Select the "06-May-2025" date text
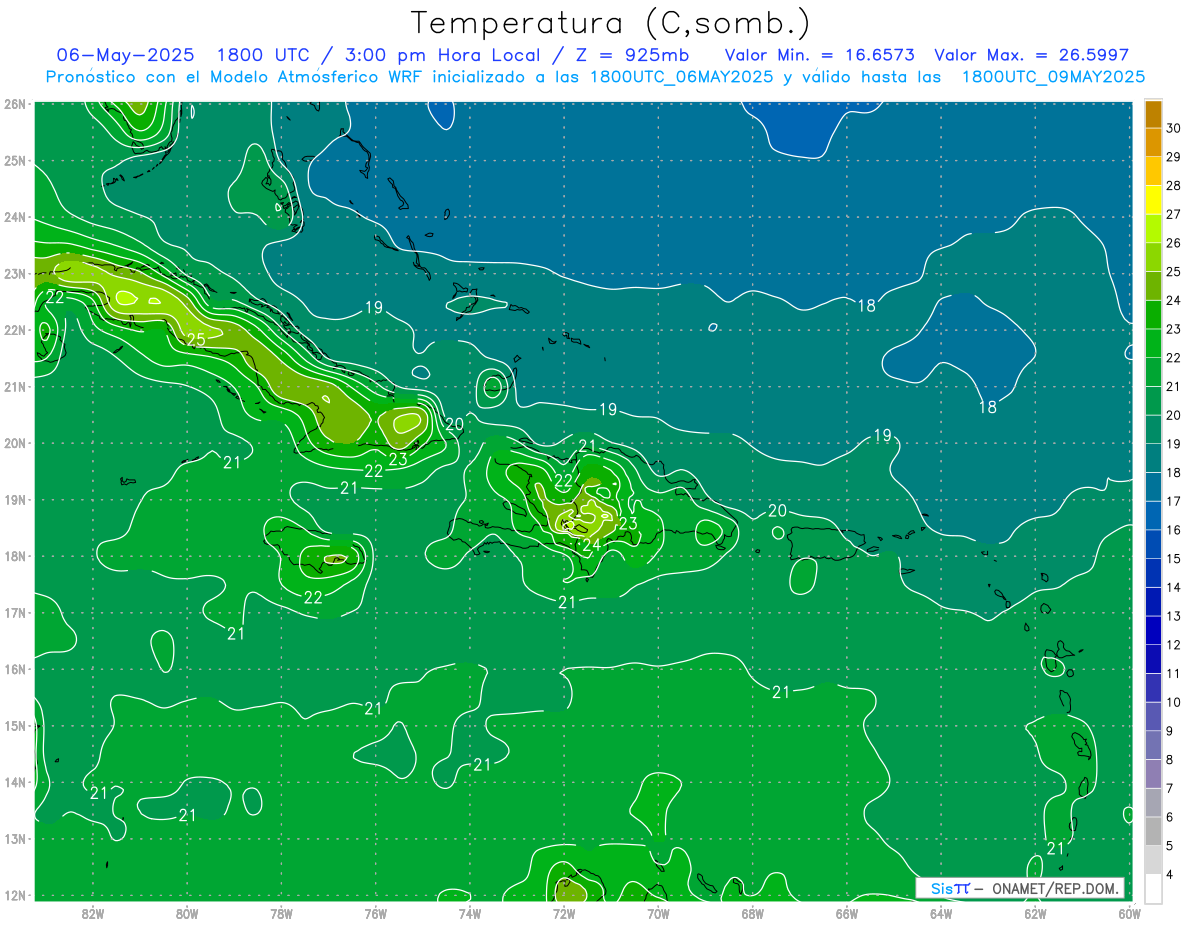 click(125, 55)
